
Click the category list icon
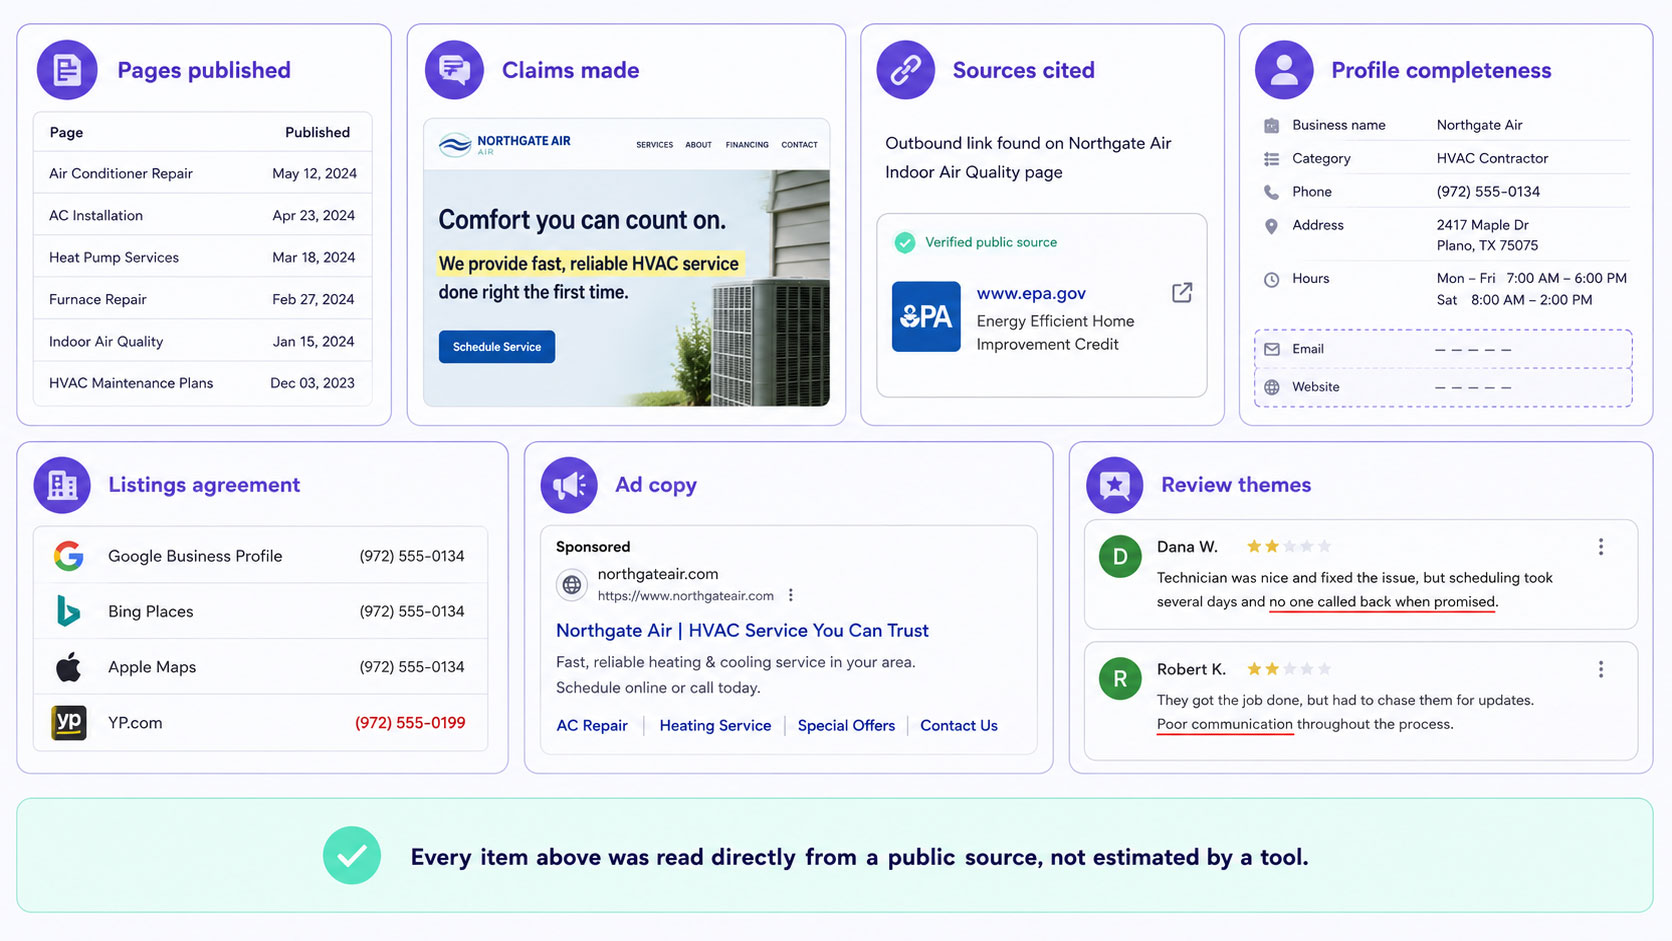(x=1271, y=158)
